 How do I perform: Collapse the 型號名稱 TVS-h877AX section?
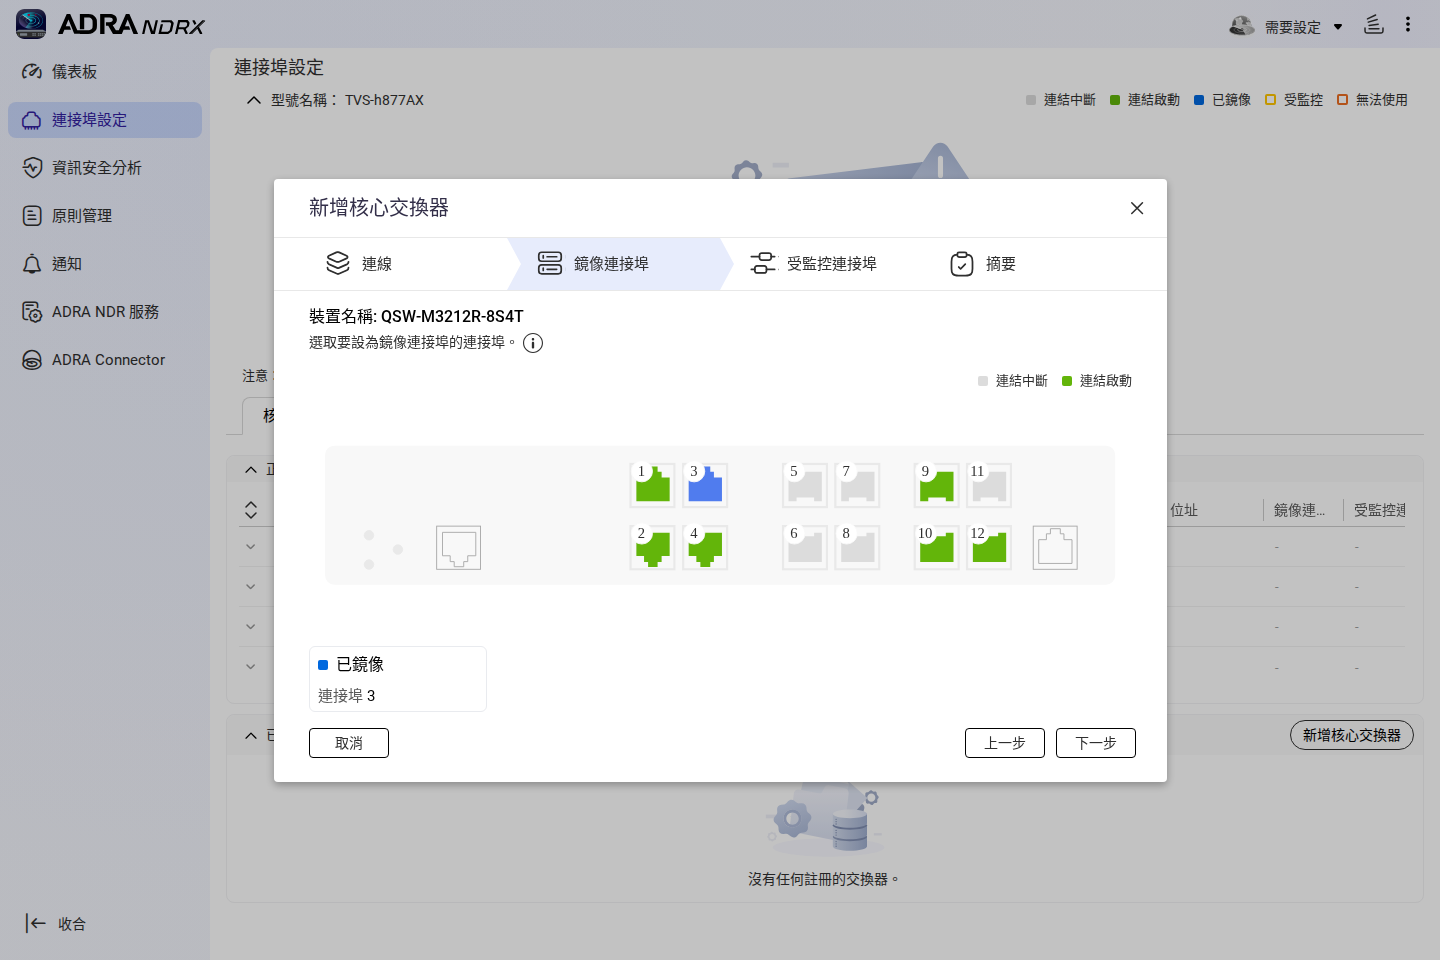tap(254, 100)
